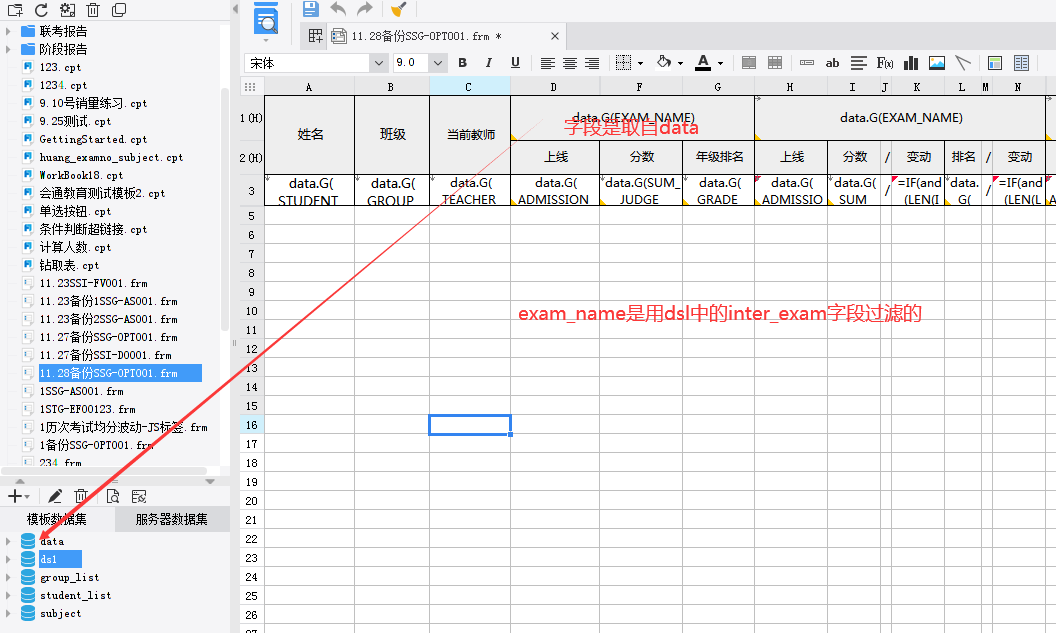Image resolution: width=1056 pixels, height=633 pixels.
Task: Click the 年级排名 header cell
Action: point(719,157)
